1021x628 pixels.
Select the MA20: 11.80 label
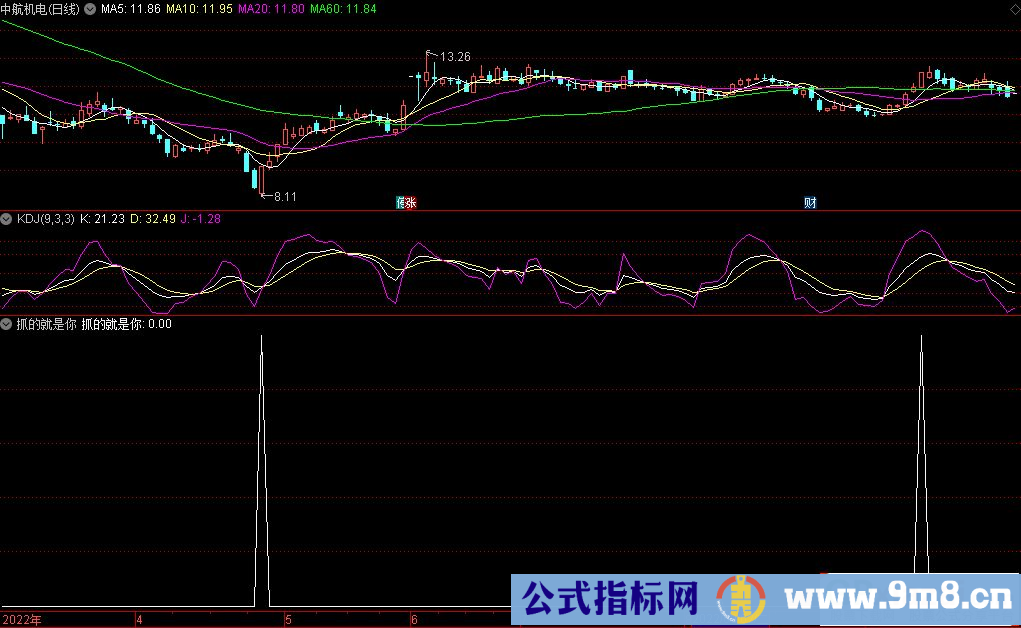point(271,9)
